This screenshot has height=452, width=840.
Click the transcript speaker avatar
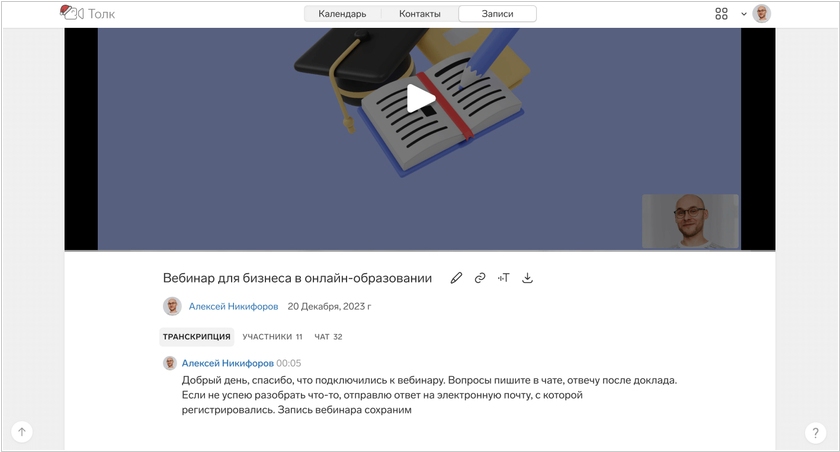(x=170, y=363)
